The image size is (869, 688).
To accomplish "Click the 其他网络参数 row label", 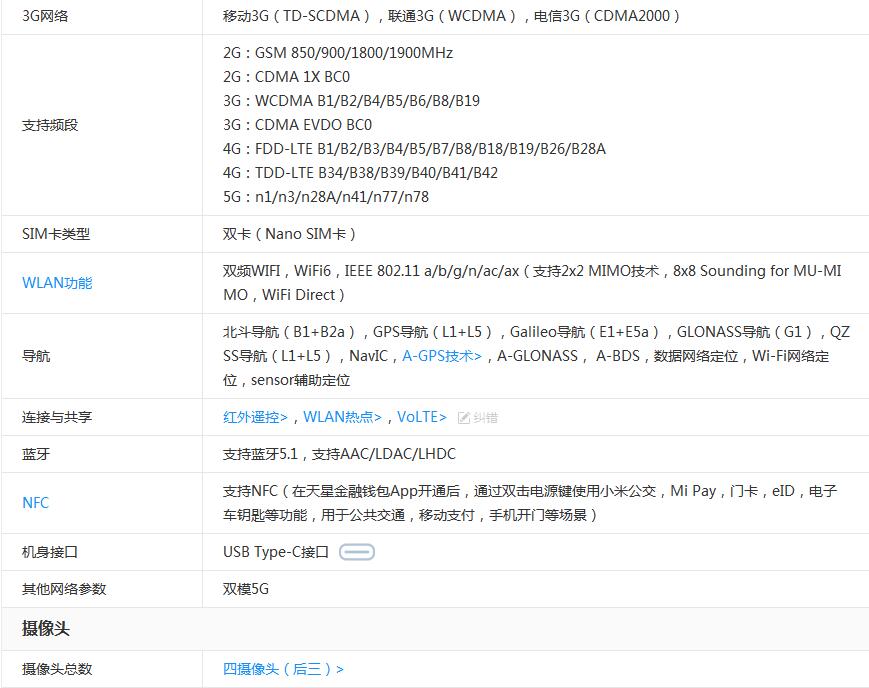I will (64, 589).
